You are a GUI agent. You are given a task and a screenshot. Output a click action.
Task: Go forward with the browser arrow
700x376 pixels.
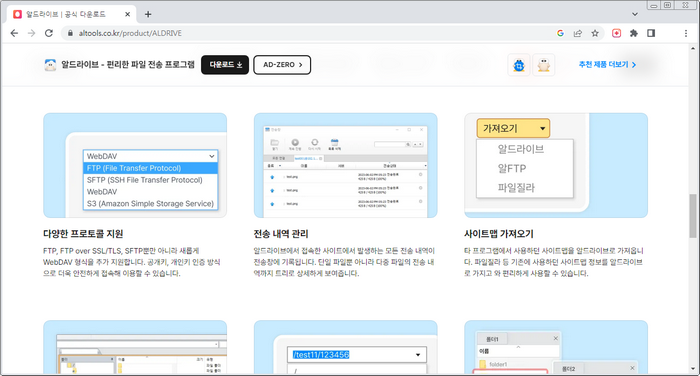coord(31,33)
